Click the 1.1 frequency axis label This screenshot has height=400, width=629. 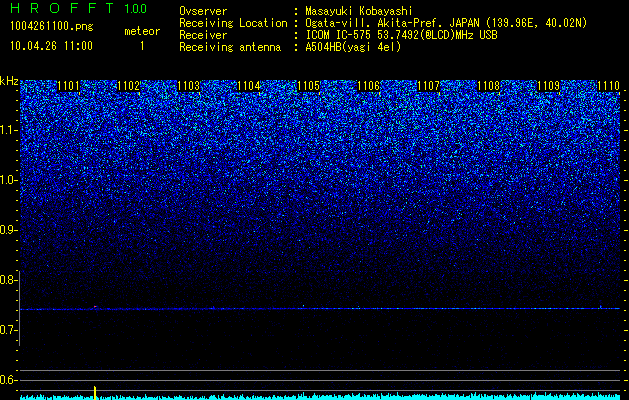click(8, 130)
